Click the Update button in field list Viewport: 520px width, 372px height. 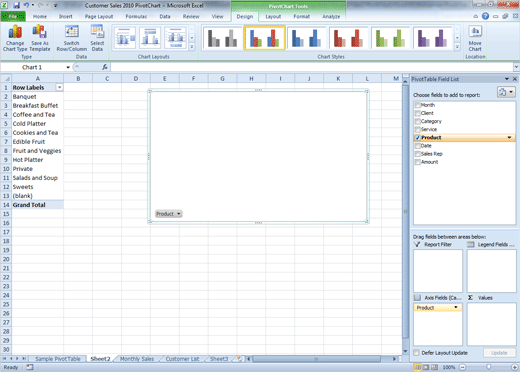499,353
